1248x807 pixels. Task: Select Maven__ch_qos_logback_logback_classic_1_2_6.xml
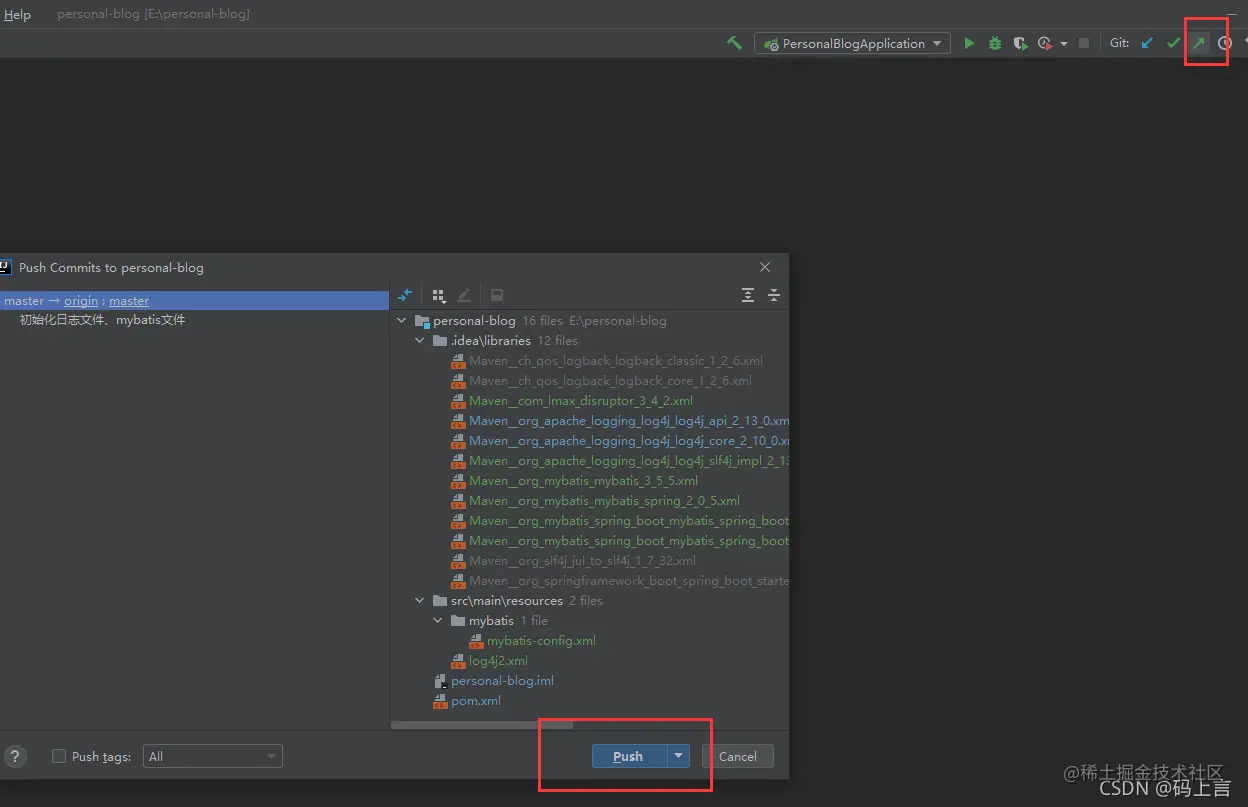616,361
